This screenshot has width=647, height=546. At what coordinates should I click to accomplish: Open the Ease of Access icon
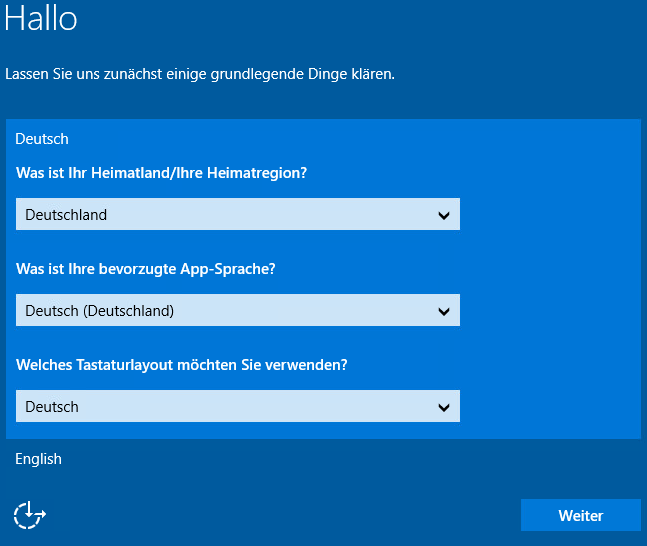[29, 515]
